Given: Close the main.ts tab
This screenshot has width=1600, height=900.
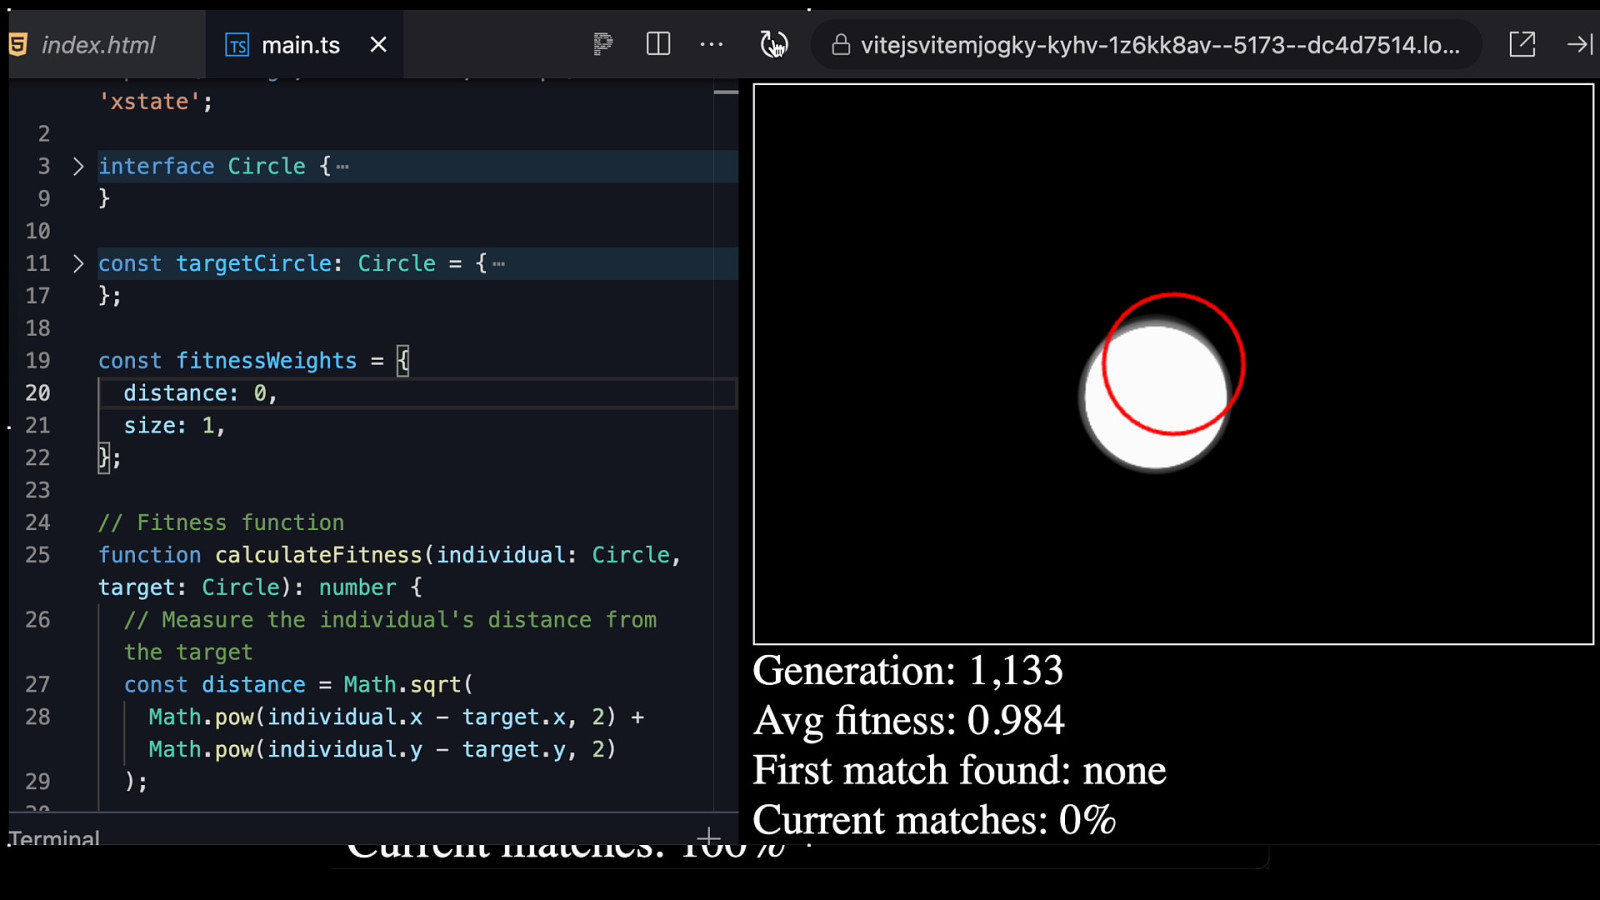Looking at the screenshot, I should (x=378, y=45).
